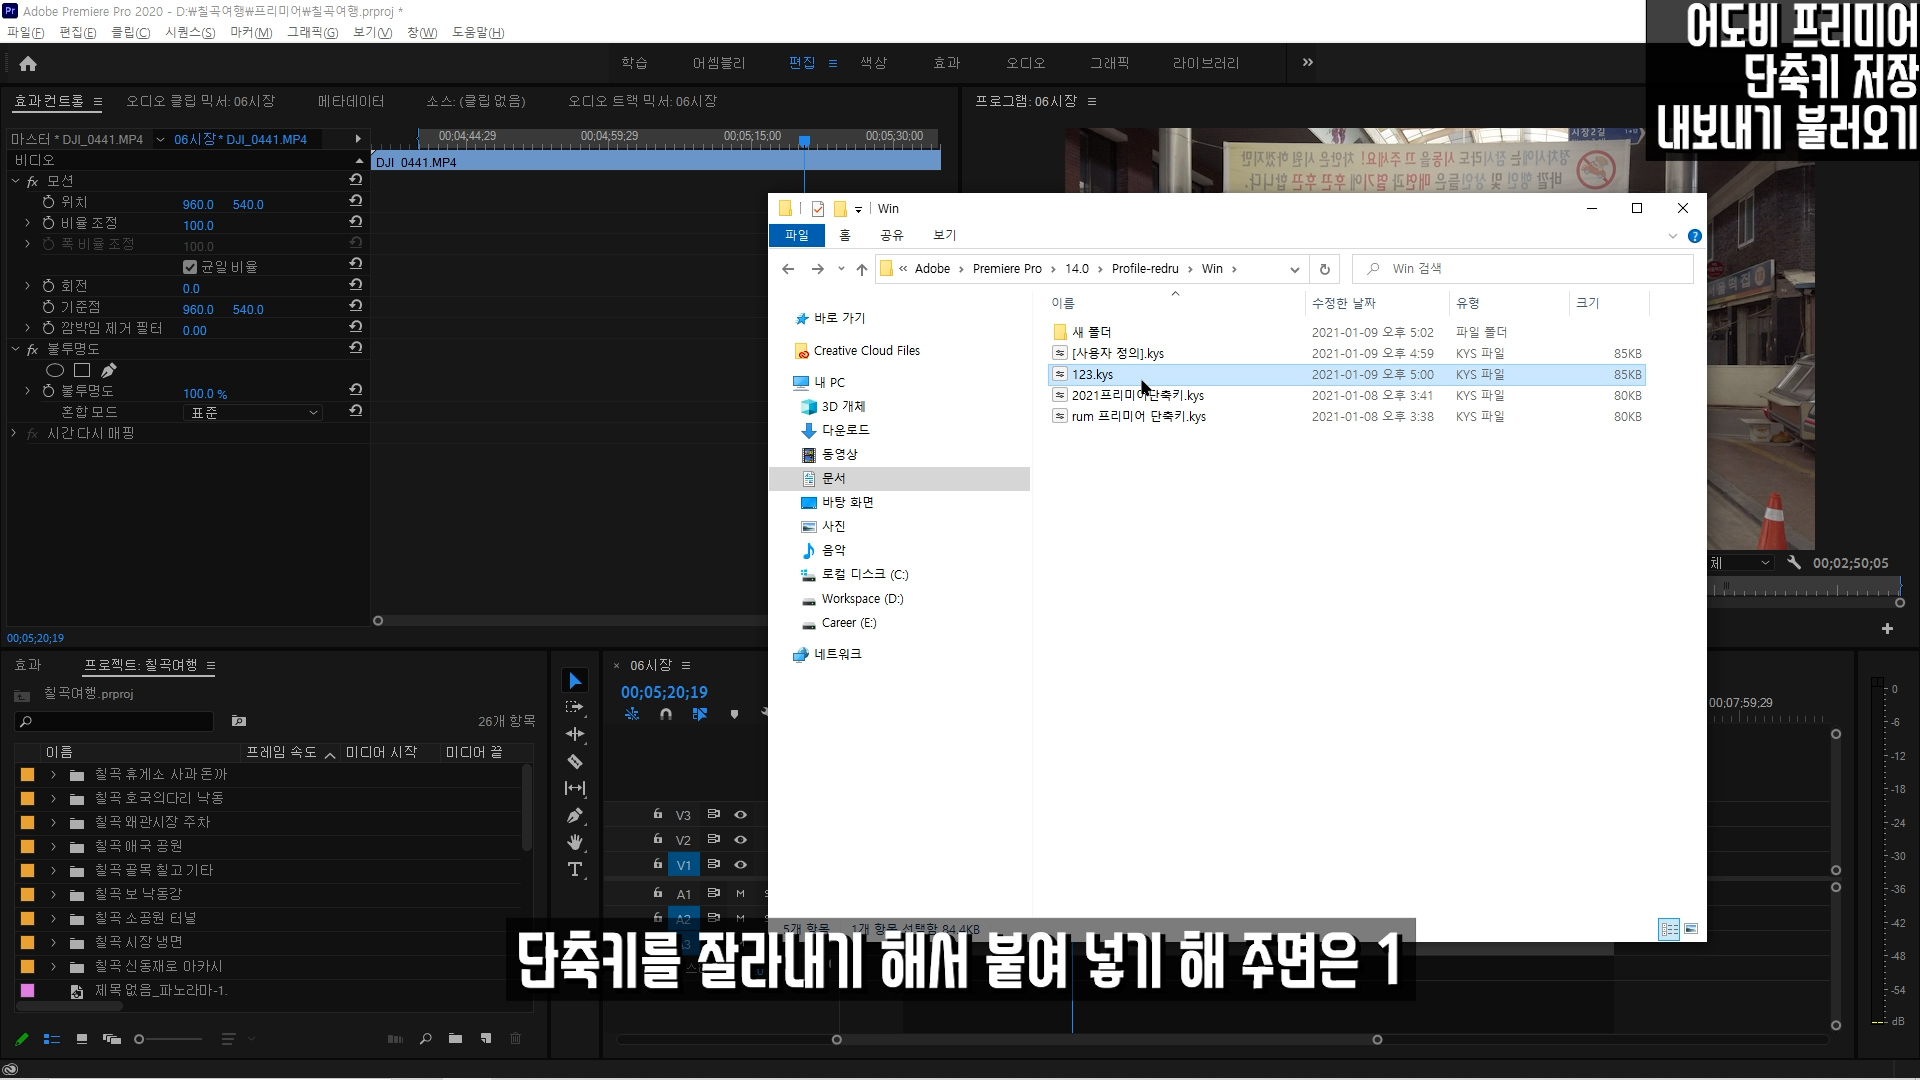The width and height of the screenshot is (1920, 1080).
Task: Expand the 칠곡 왜관시장 주차 bin
Action: (53, 823)
